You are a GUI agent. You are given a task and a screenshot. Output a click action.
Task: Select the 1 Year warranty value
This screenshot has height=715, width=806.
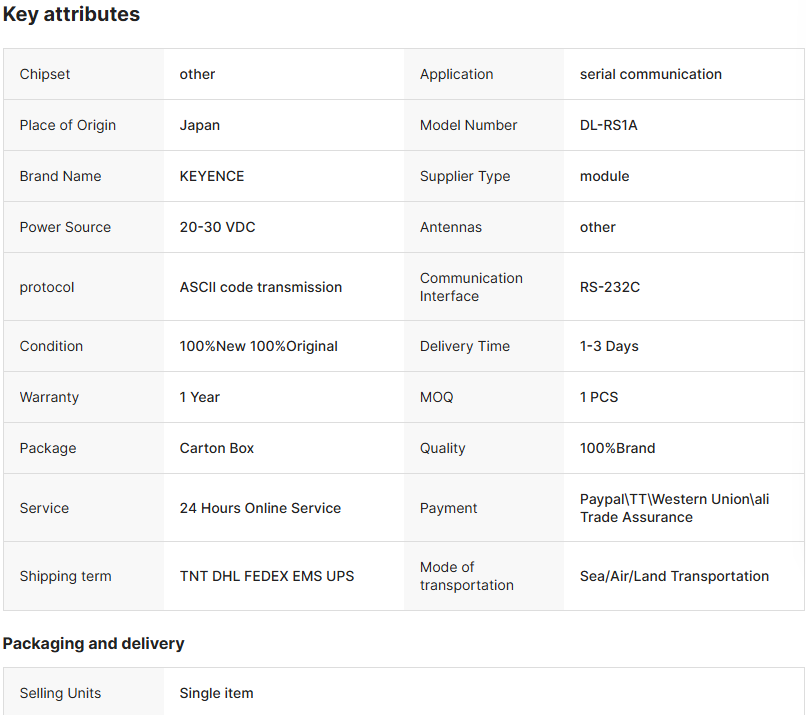click(200, 397)
